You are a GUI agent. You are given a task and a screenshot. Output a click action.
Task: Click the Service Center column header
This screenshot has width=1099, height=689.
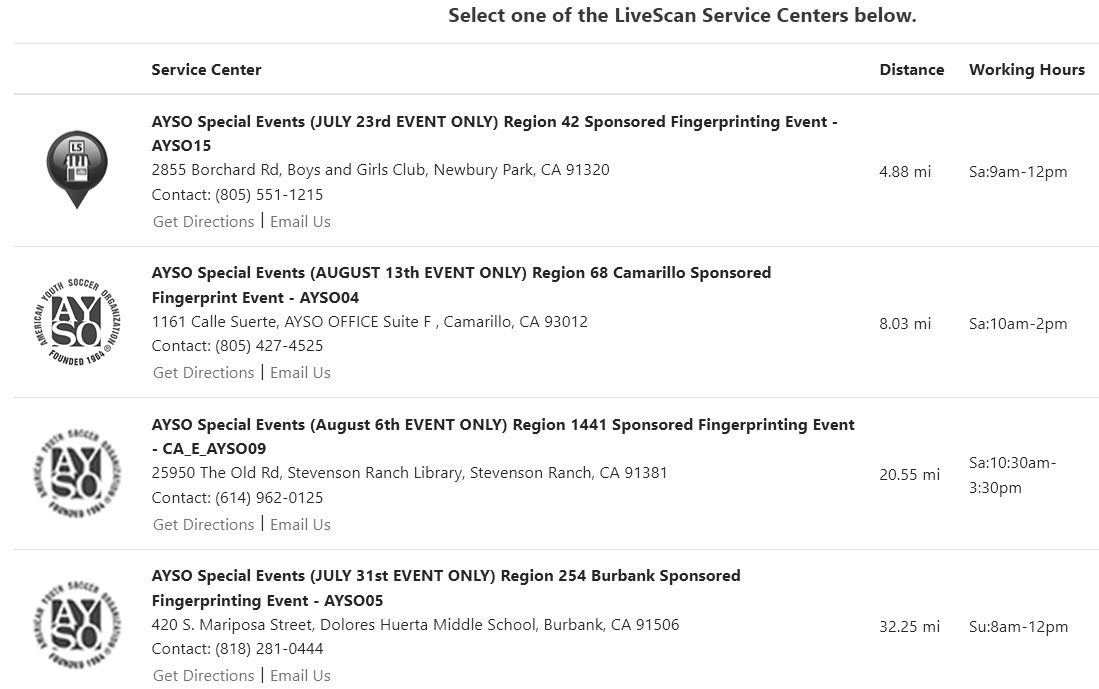[x=206, y=69]
